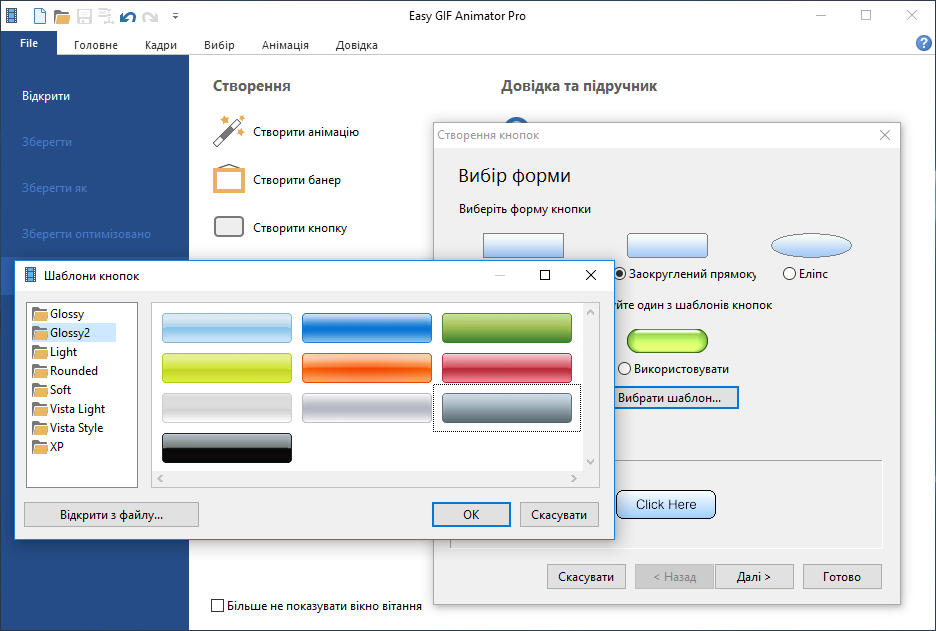The height and width of the screenshot is (631, 936).
Task: Switch to the Кадри tab
Action: [161, 45]
